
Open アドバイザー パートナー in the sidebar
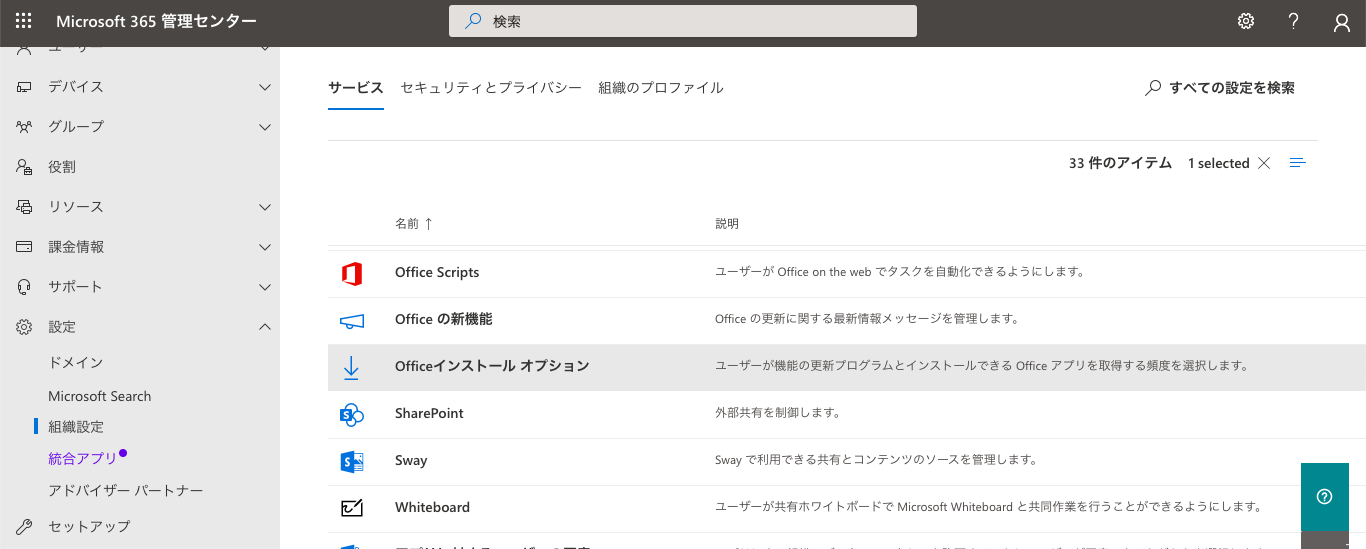point(126,491)
